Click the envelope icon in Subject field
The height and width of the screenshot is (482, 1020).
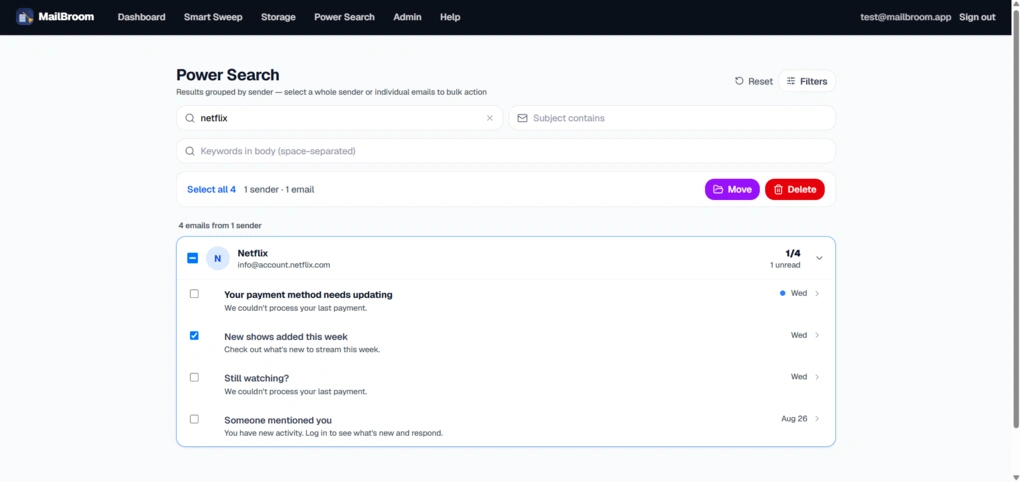(522, 118)
